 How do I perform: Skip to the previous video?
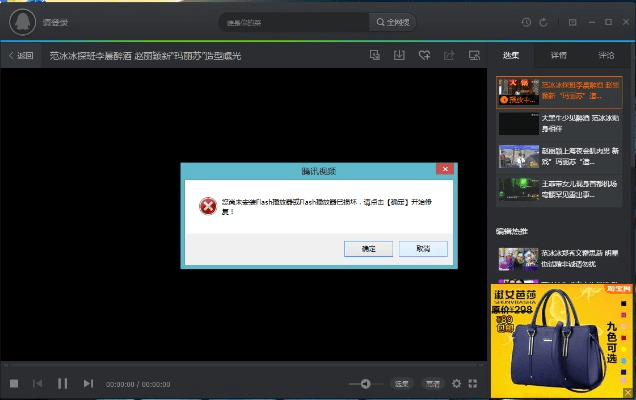38,383
